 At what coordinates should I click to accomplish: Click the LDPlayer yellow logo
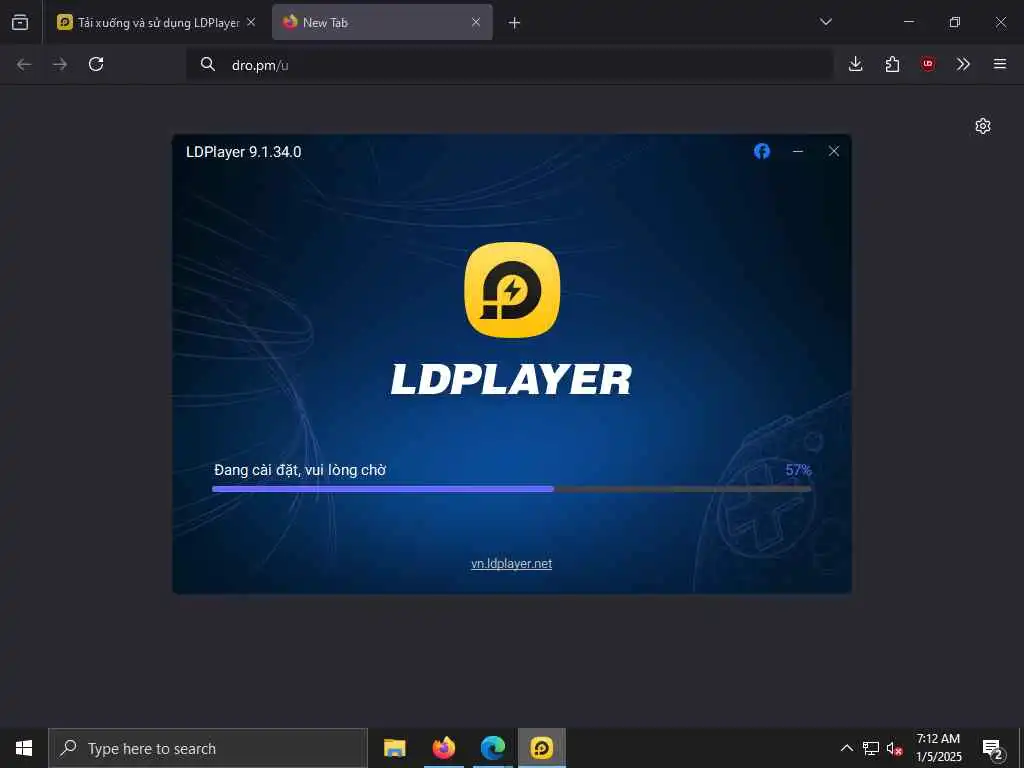coord(512,290)
